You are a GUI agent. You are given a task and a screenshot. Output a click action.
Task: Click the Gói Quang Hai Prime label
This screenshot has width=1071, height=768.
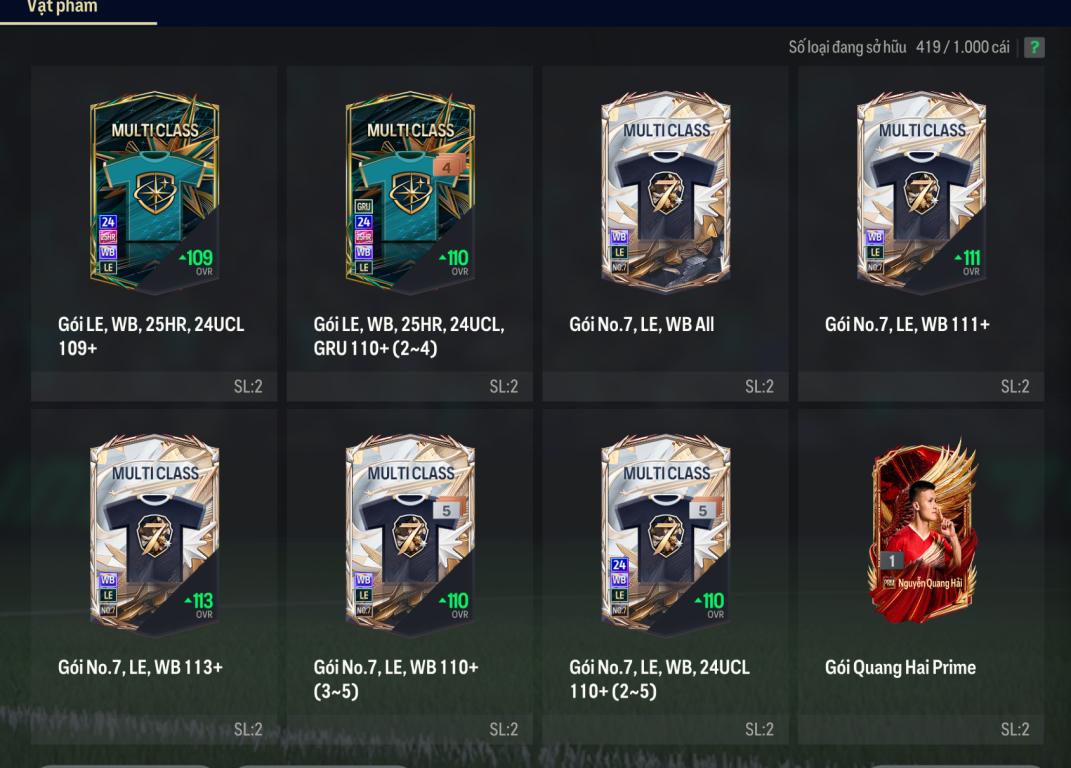tap(900, 668)
